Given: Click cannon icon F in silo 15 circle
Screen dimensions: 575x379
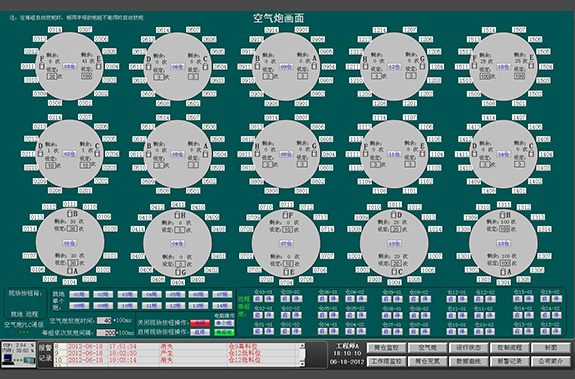Looking at the screenshot, I should coord(475,65).
